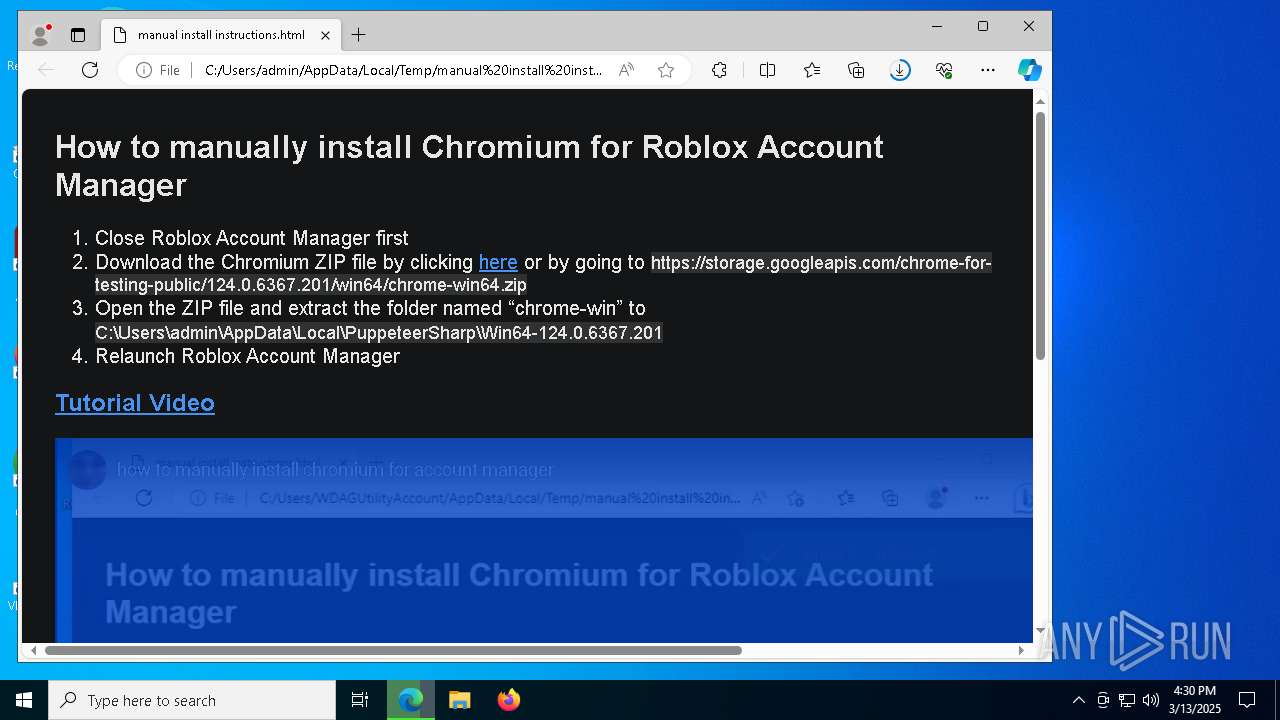This screenshot has height=720, width=1280.
Task: Focus the address bar URL field
Action: point(404,70)
